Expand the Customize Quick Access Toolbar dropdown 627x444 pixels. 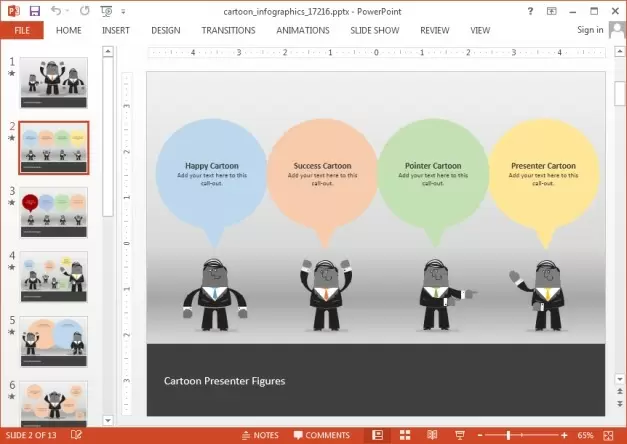click(125, 11)
